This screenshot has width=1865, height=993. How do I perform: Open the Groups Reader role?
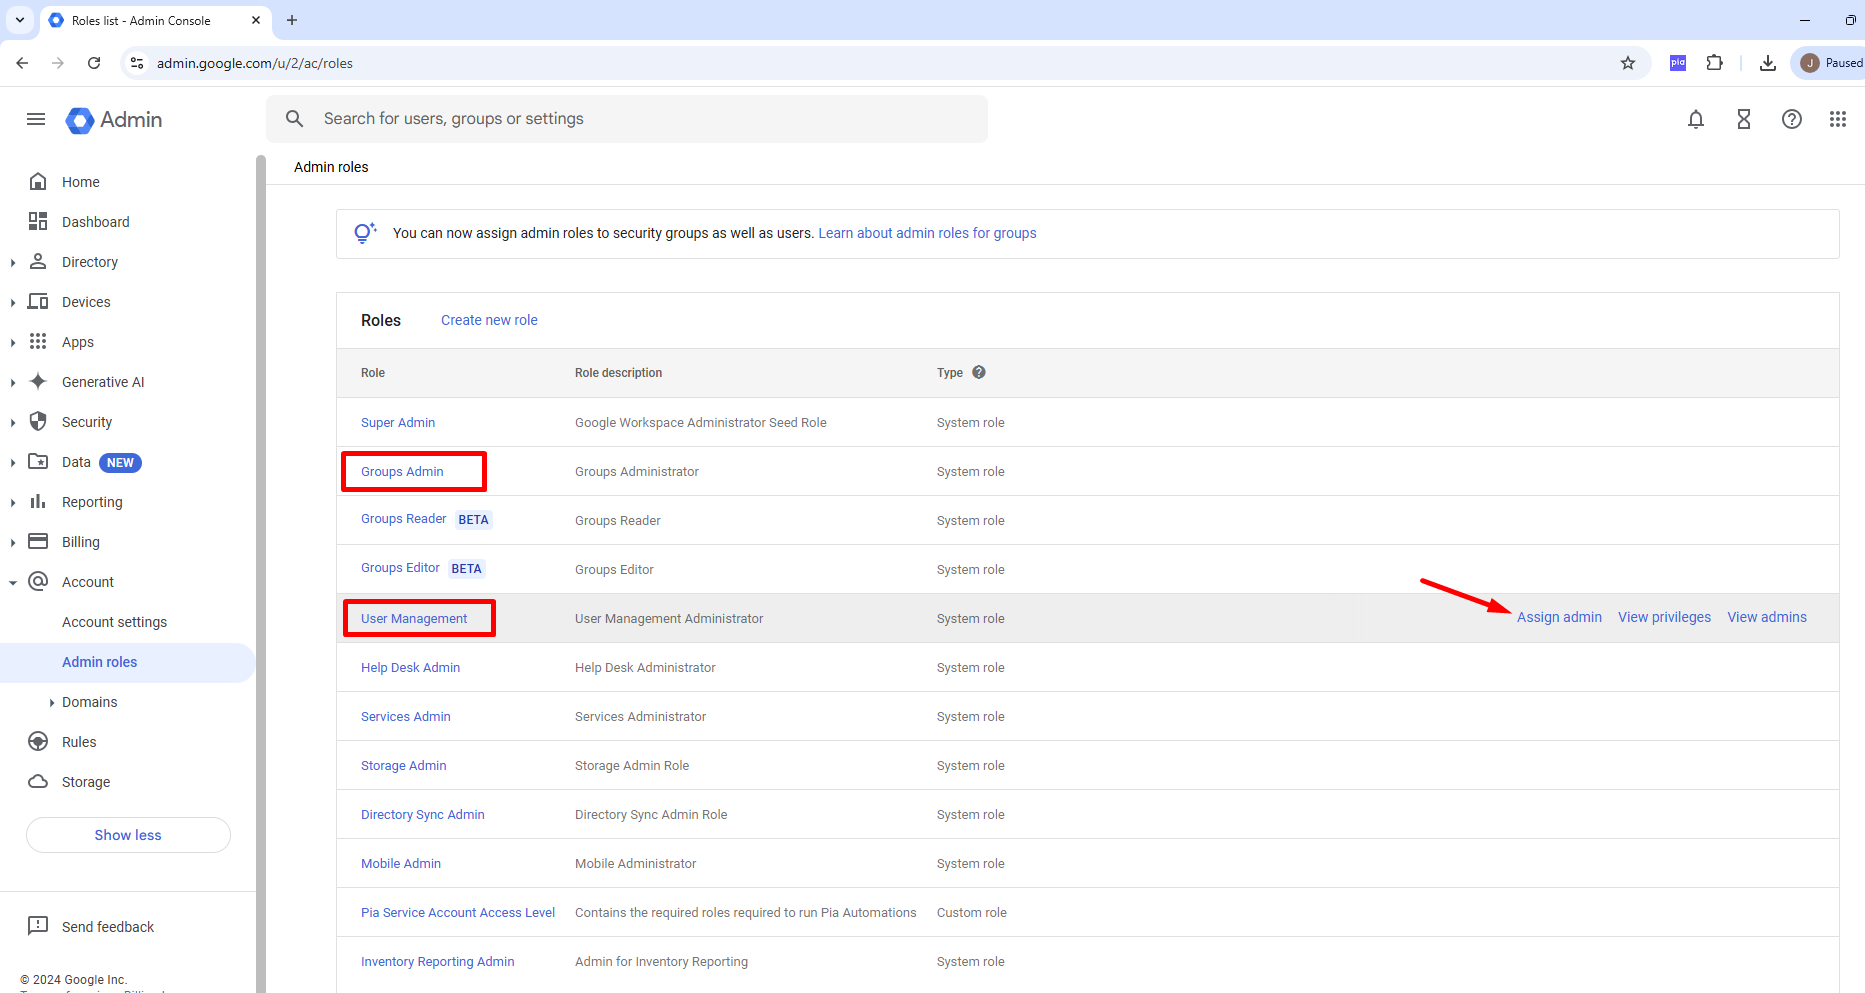coord(403,519)
